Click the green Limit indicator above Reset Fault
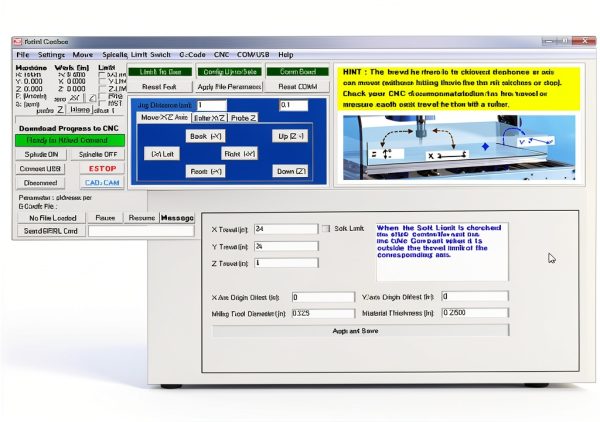This screenshot has height=422, width=600. tap(160, 72)
